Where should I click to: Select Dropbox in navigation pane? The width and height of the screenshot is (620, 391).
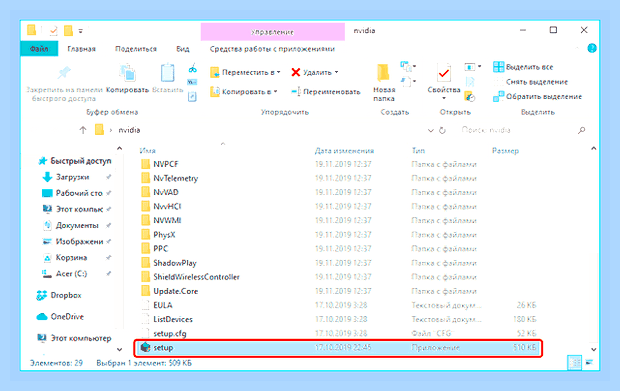(59, 295)
